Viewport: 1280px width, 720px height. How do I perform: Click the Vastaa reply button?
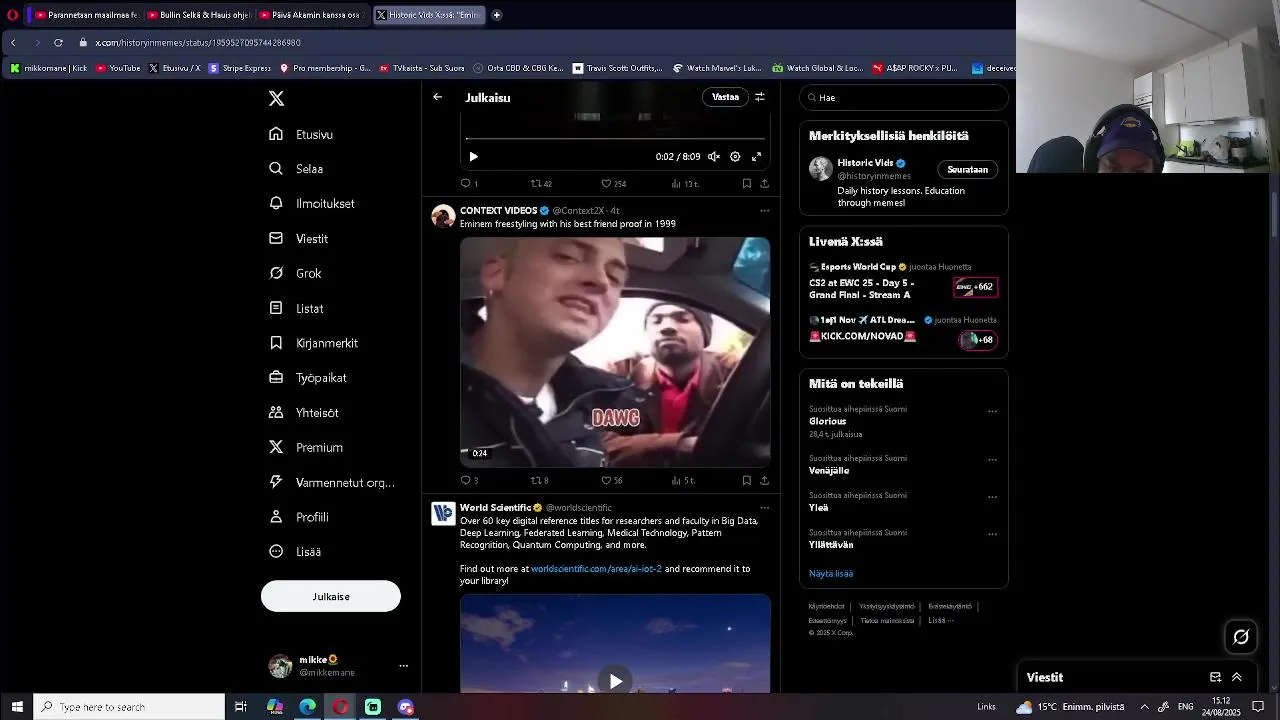[x=725, y=97]
